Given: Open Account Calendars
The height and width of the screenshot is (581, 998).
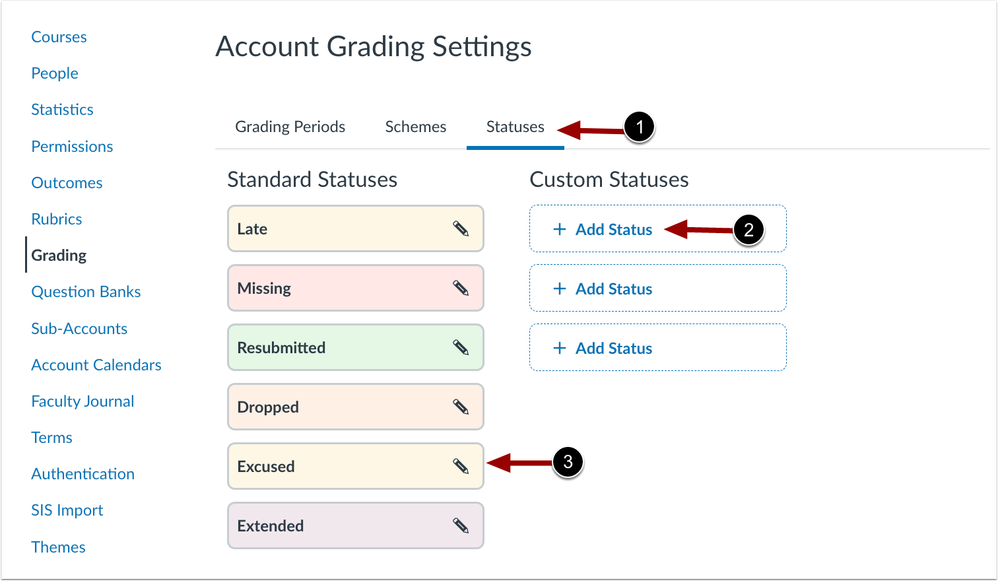Looking at the screenshot, I should point(96,365).
